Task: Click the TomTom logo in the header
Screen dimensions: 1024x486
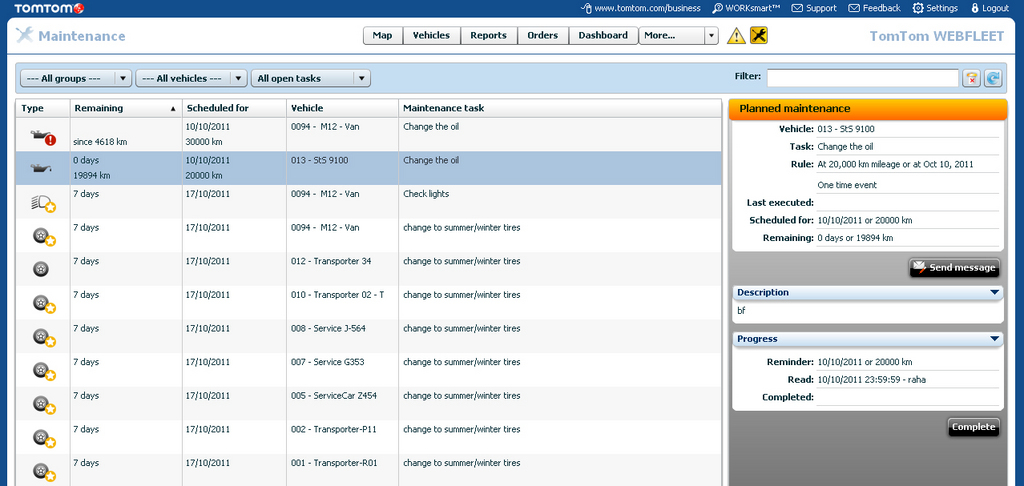Action: pos(49,8)
